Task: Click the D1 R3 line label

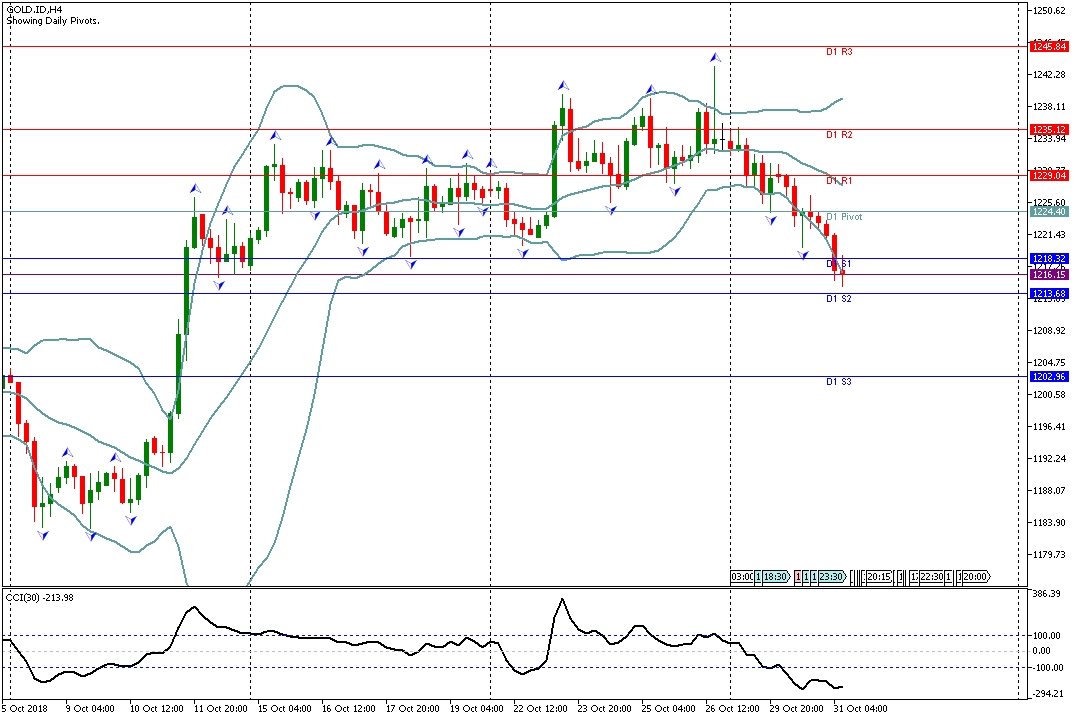Action: tap(838, 52)
